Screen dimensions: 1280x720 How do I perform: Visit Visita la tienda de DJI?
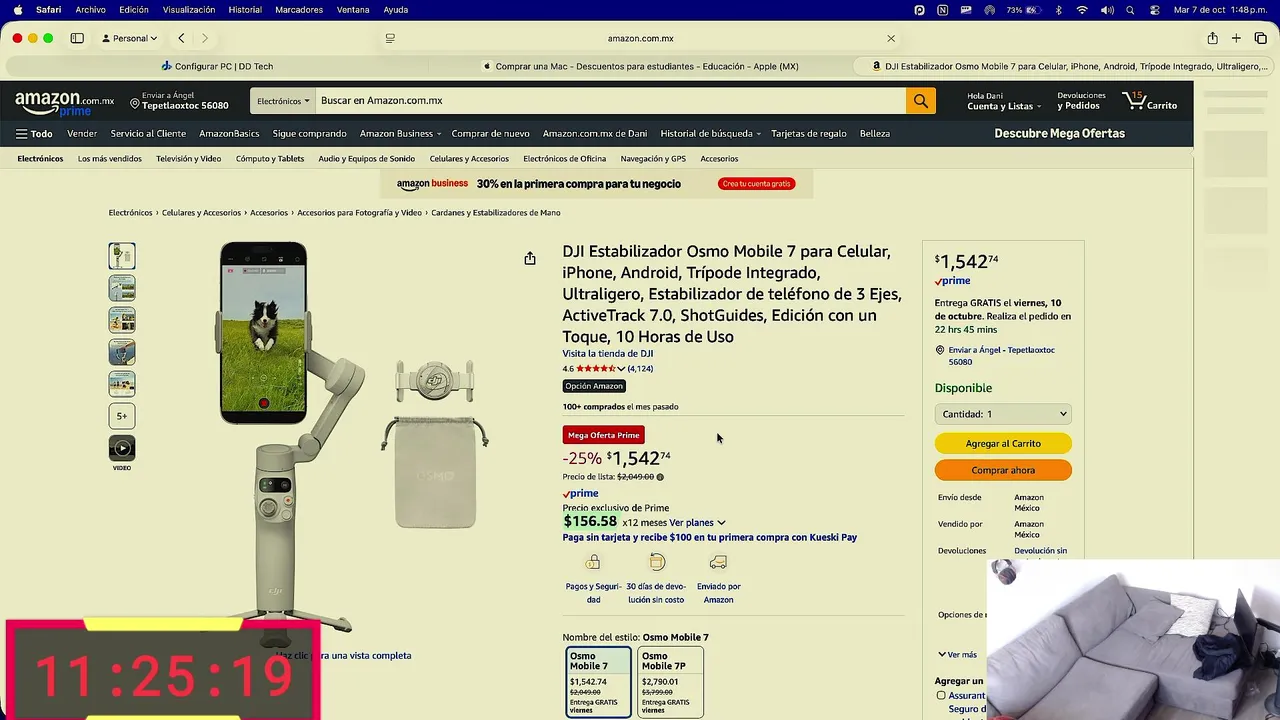click(x=608, y=354)
